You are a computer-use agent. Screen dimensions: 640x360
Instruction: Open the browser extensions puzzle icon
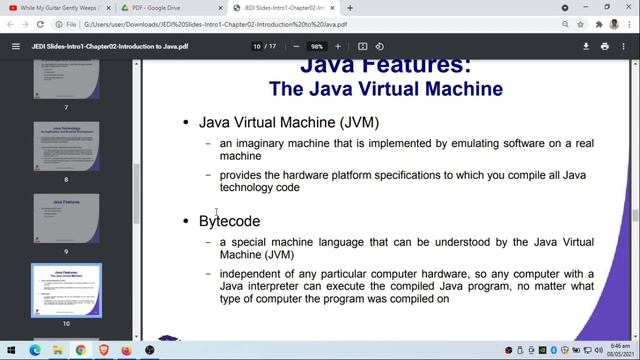pos(599,24)
